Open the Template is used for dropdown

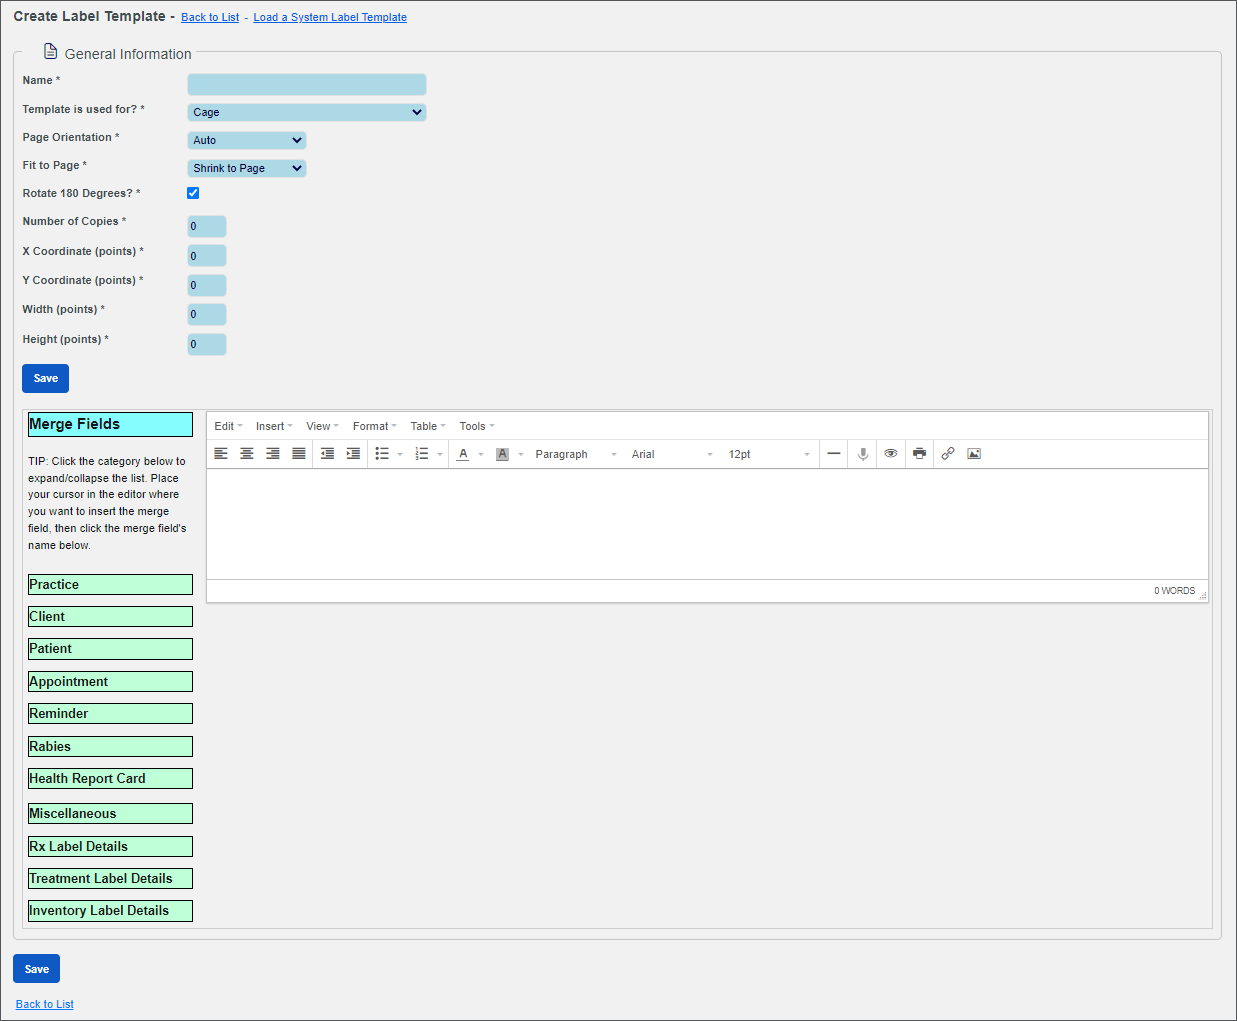coord(306,112)
